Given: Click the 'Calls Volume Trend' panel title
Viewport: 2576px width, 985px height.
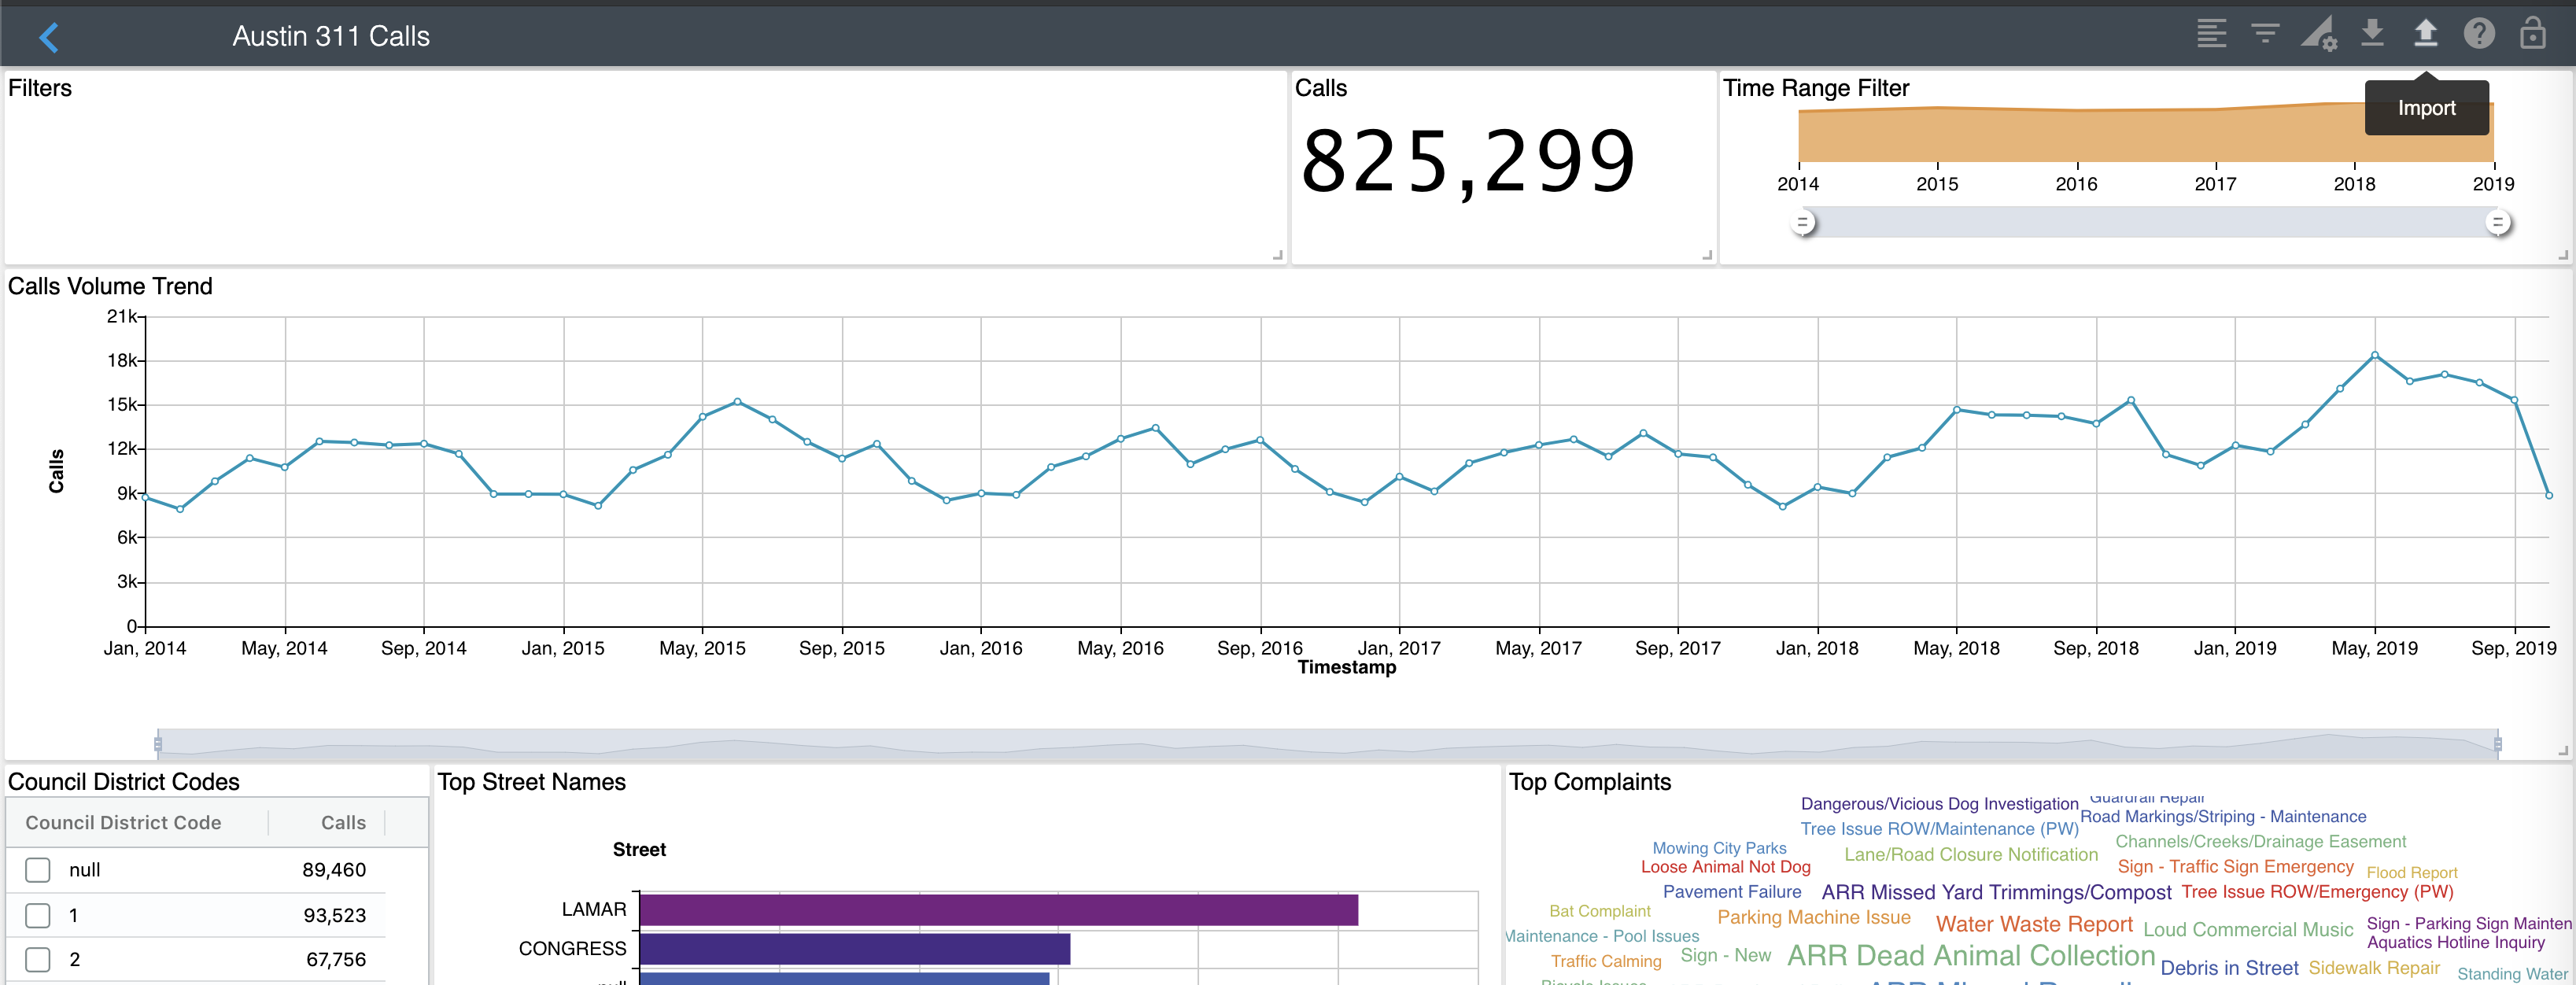Looking at the screenshot, I should point(110,286).
